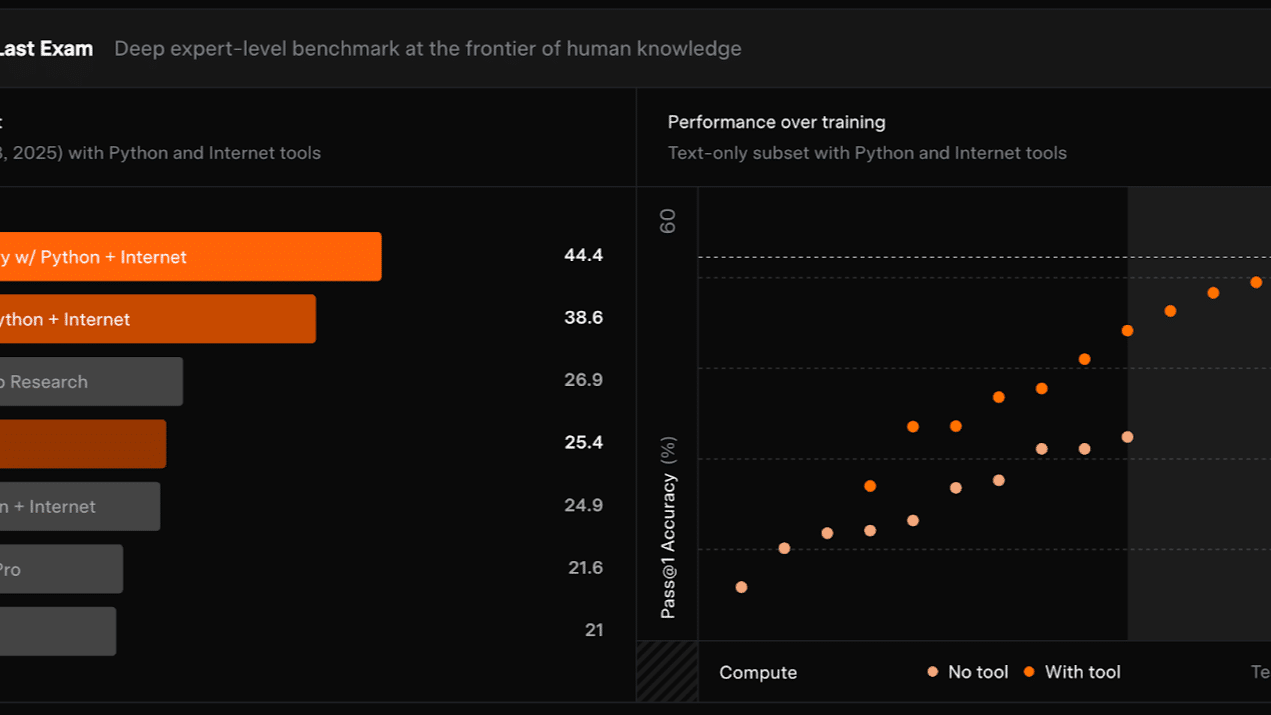Click the lowest leftmost No tool data point

point(741,587)
